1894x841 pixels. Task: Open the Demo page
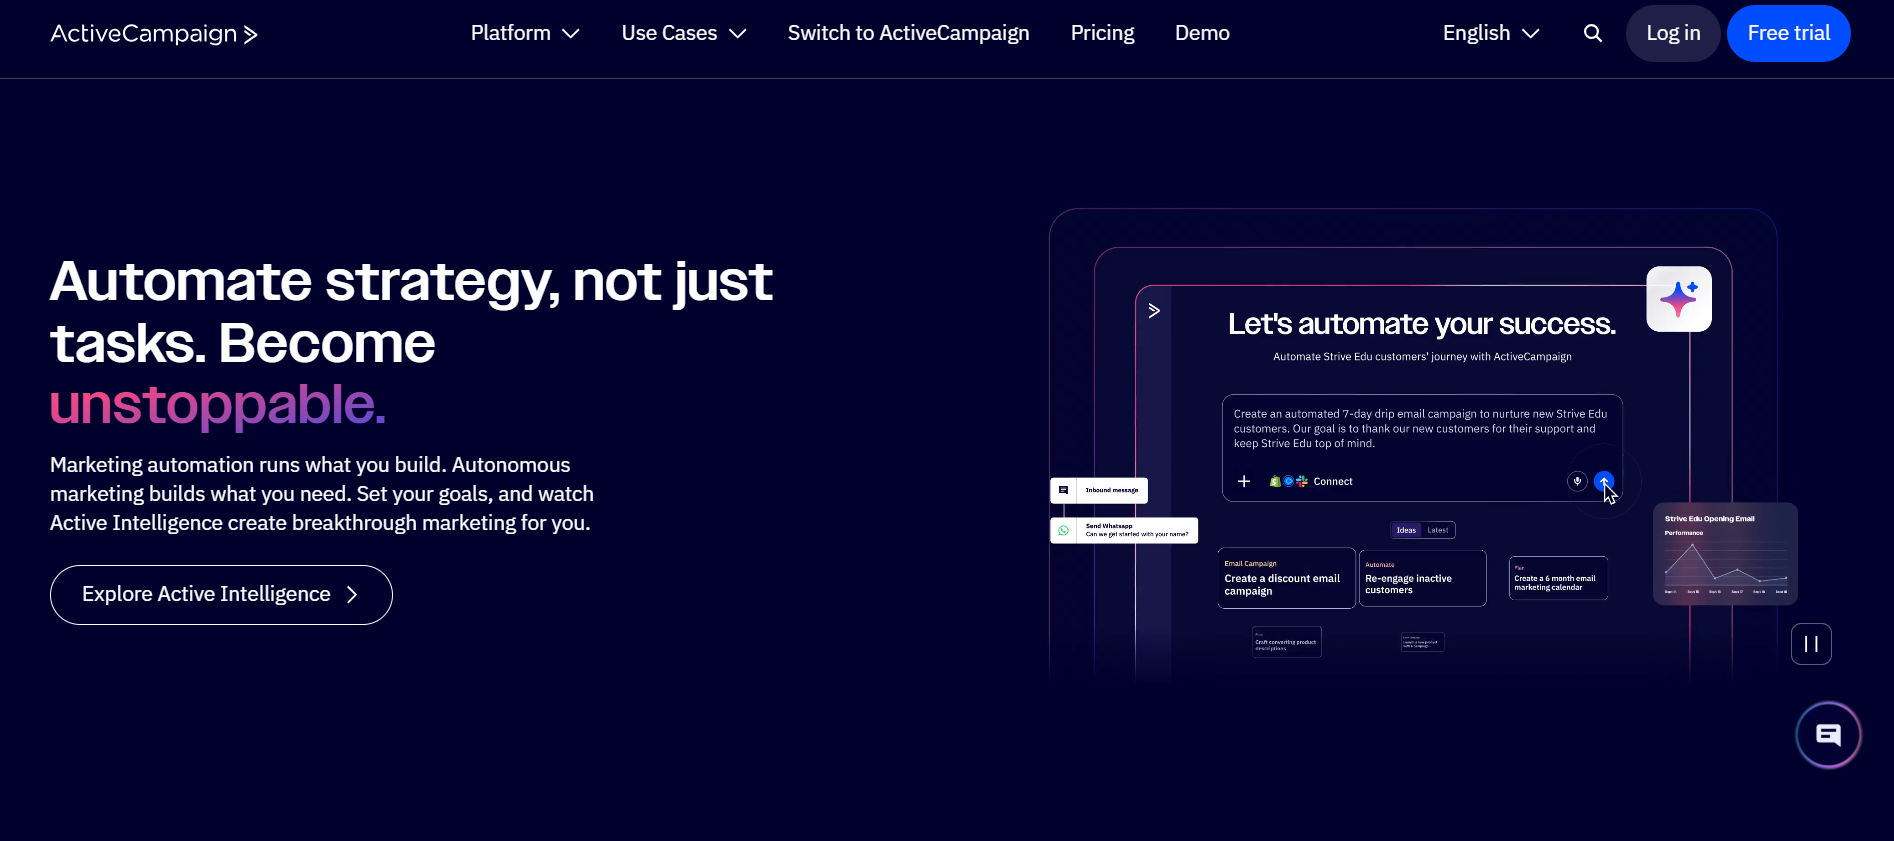[x=1202, y=33]
